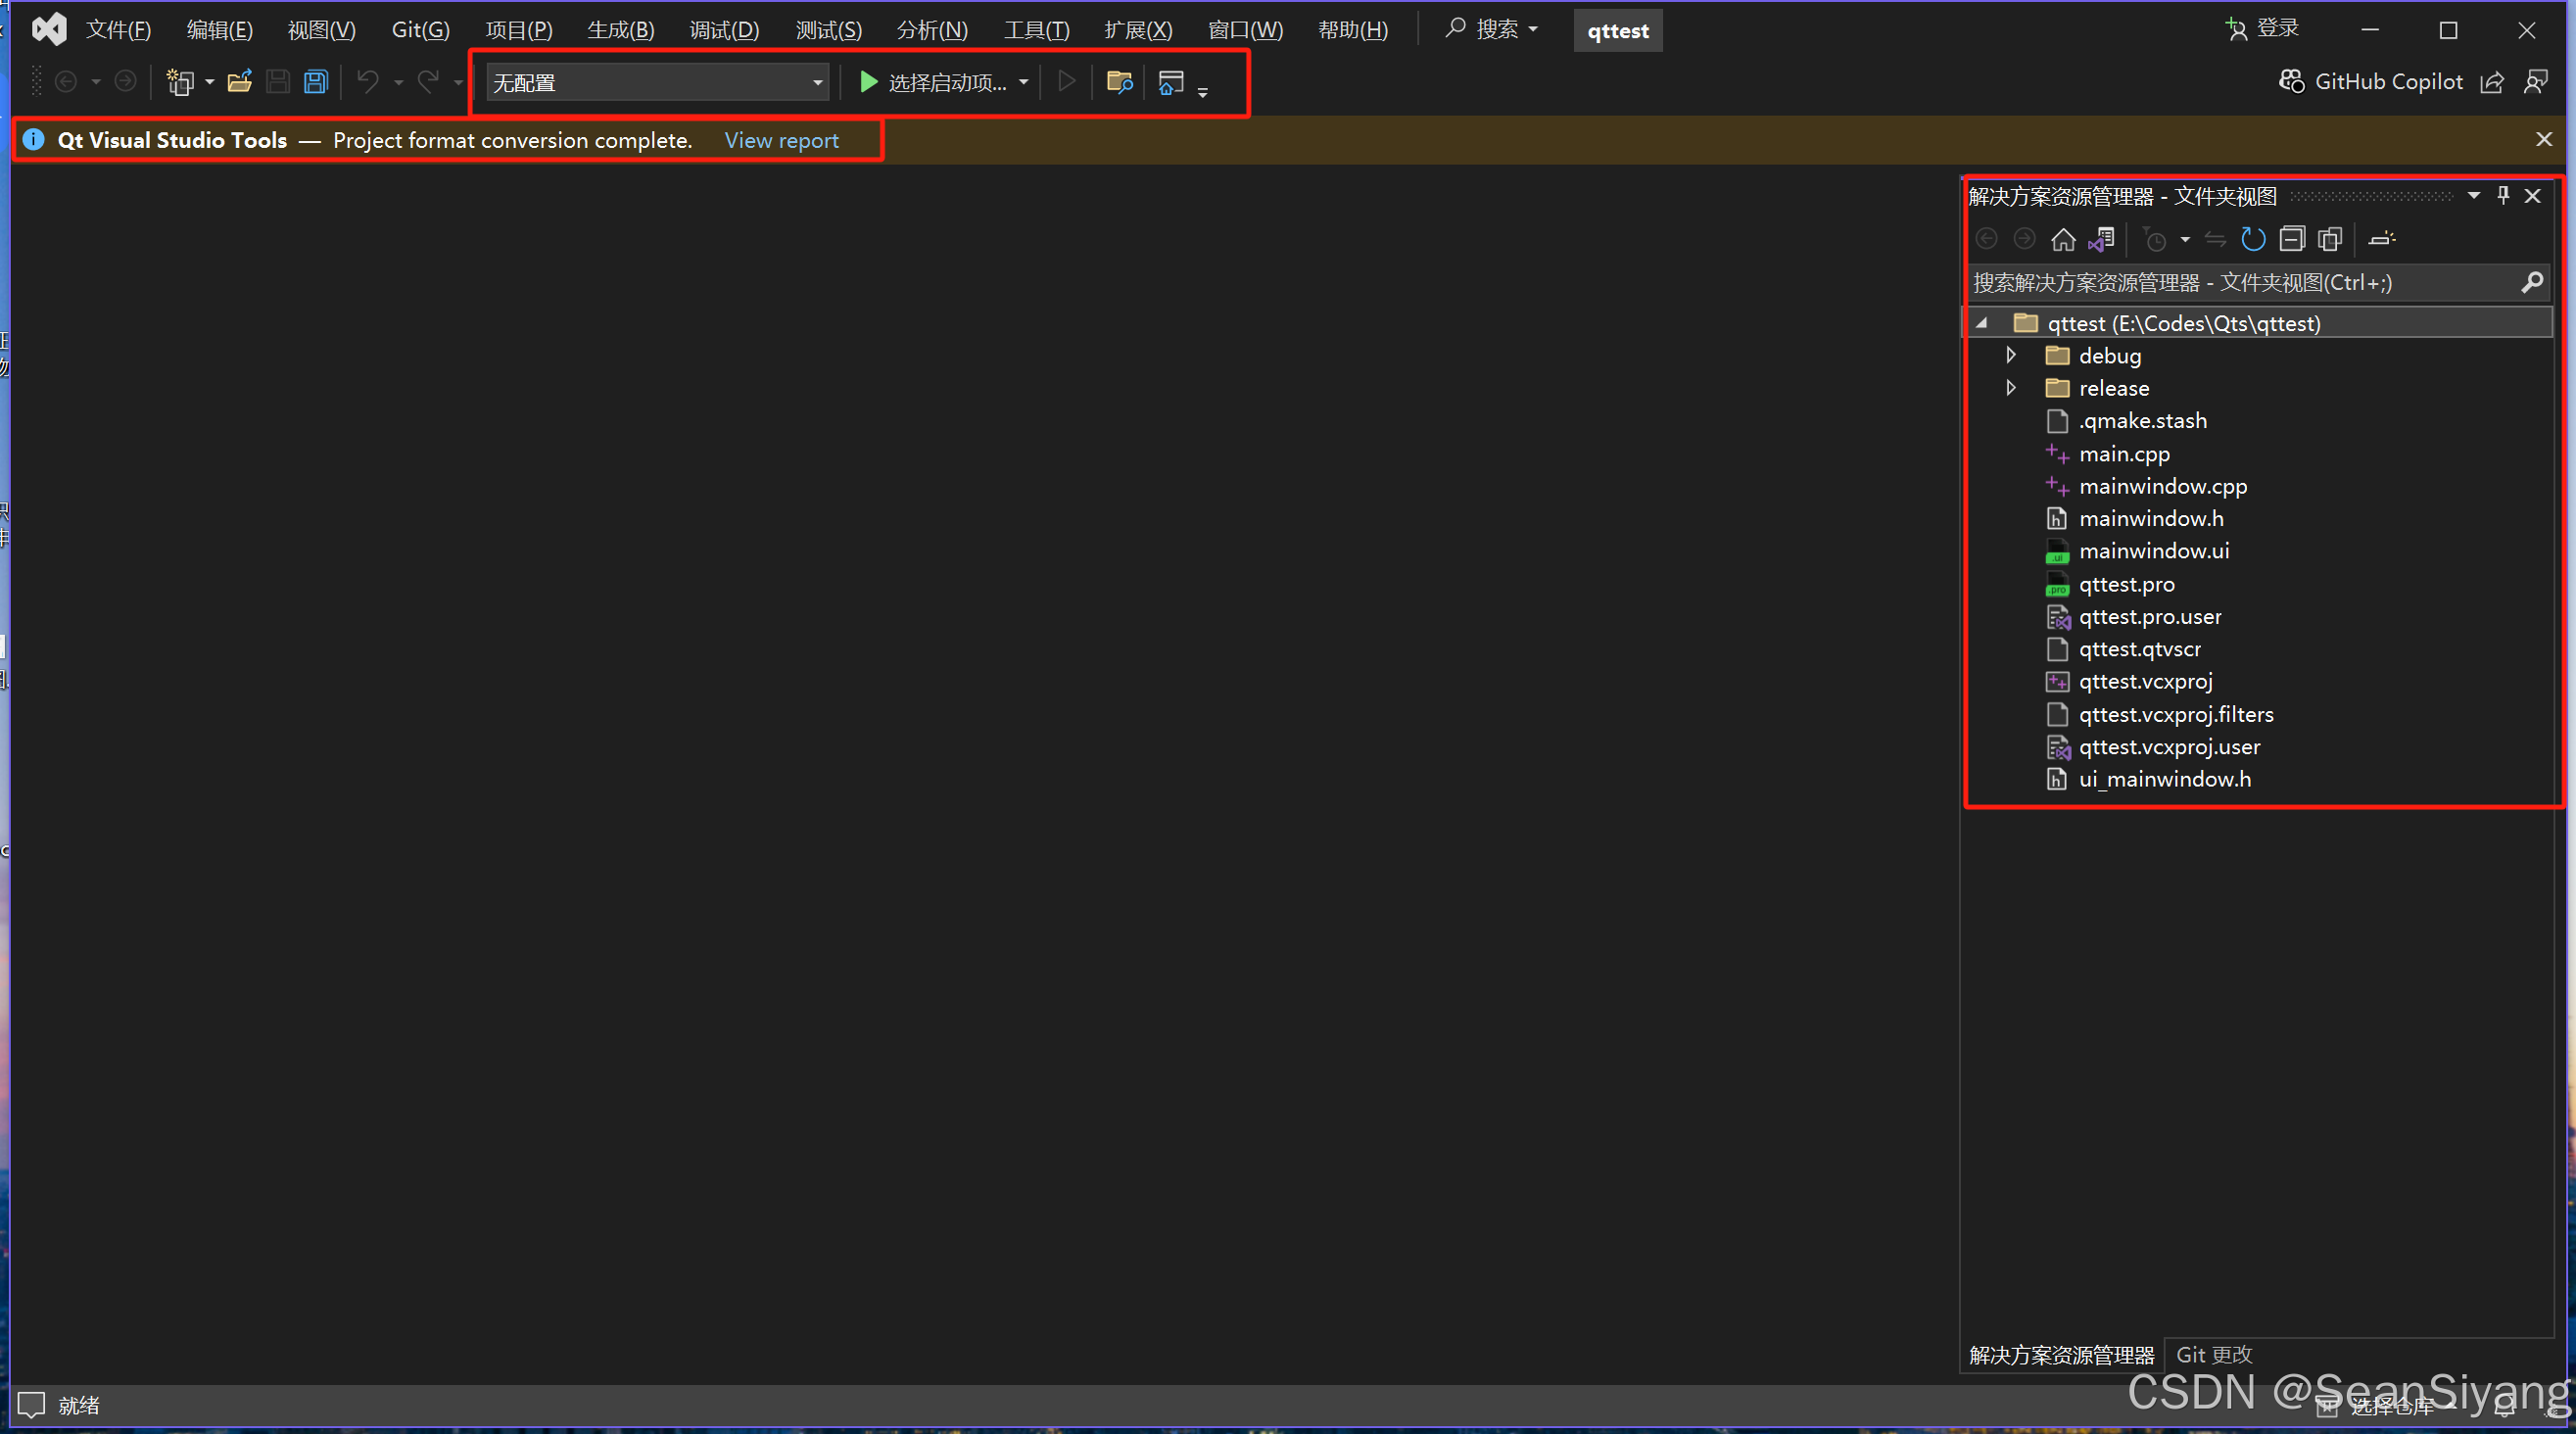The height and width of the screenshot is (1434, 2576).
Task: Click the Collapse All icon in Solution Explorer
Action: tap(2292, 238)
